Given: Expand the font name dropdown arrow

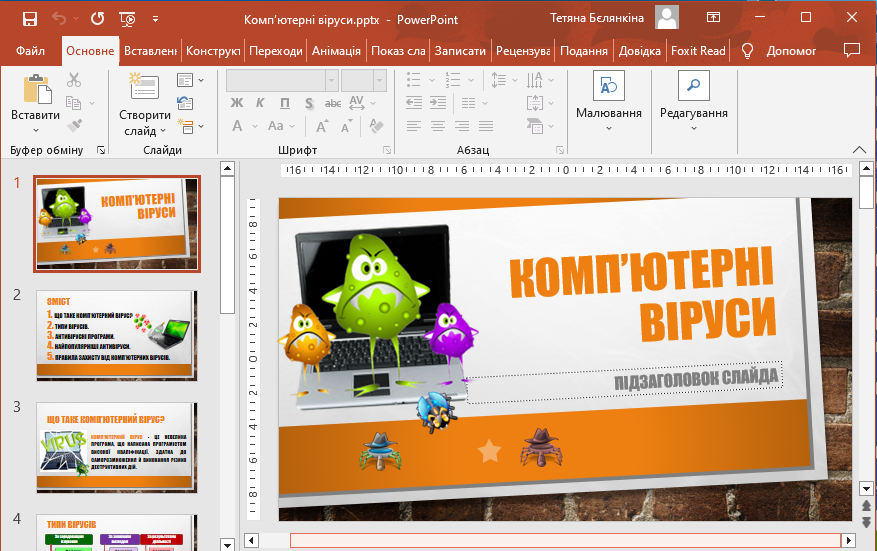Looking at the screenshot, I should tap(332, 81).
